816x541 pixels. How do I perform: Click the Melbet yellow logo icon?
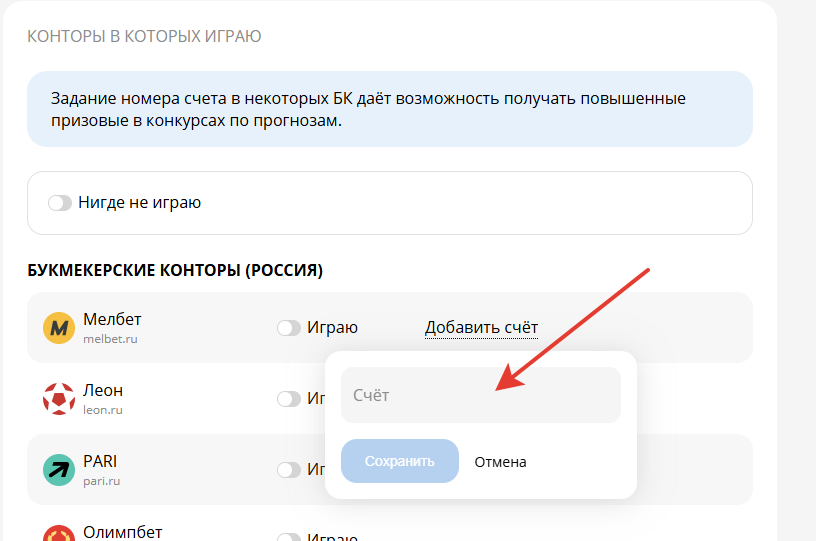[59, 328]
